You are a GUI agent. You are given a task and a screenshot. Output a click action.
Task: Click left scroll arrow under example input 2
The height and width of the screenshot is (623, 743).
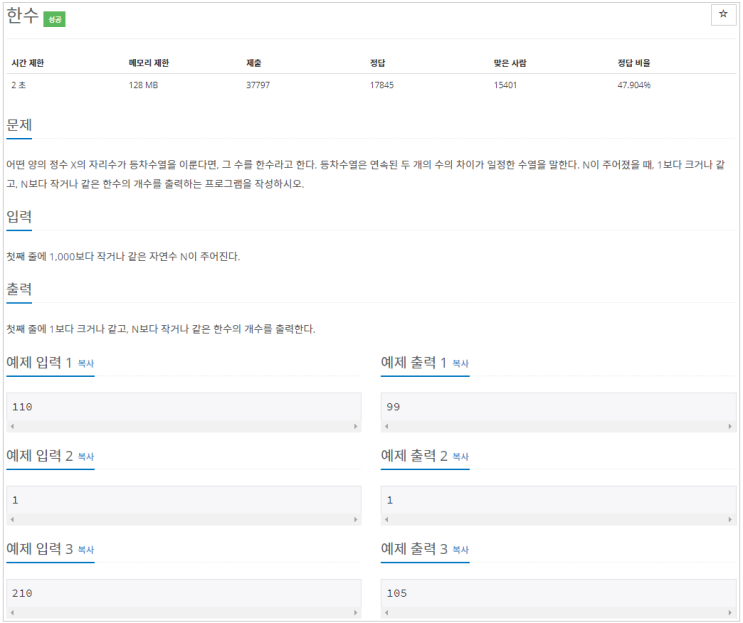tap(12, 520)
